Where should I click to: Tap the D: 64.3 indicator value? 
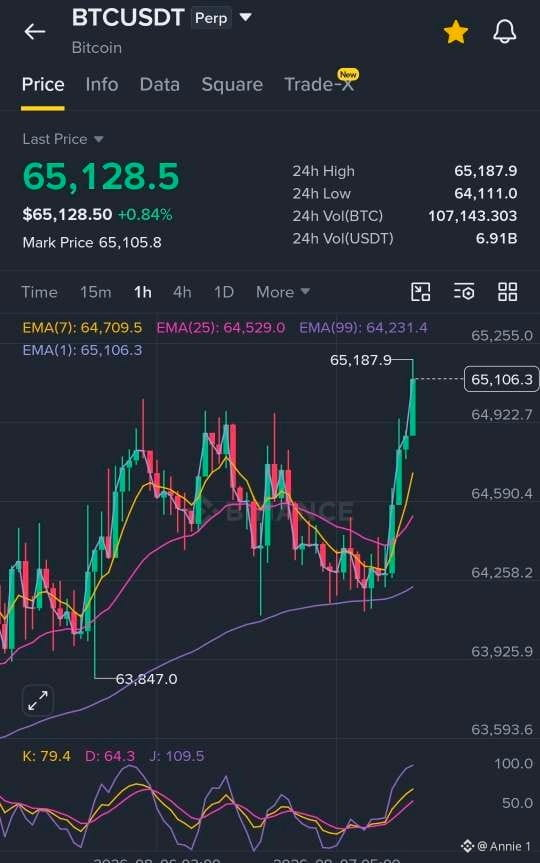coord(110,756)
